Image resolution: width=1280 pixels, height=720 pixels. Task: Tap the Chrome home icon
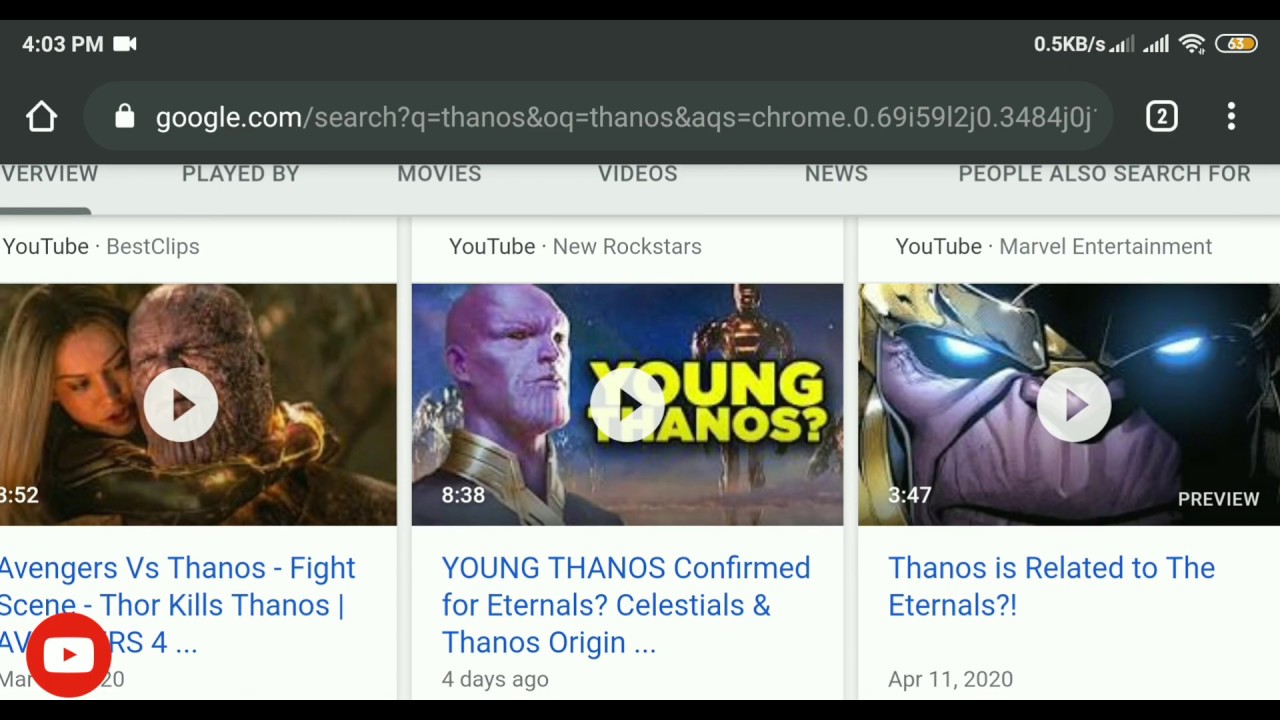click(x=42, y=117)
